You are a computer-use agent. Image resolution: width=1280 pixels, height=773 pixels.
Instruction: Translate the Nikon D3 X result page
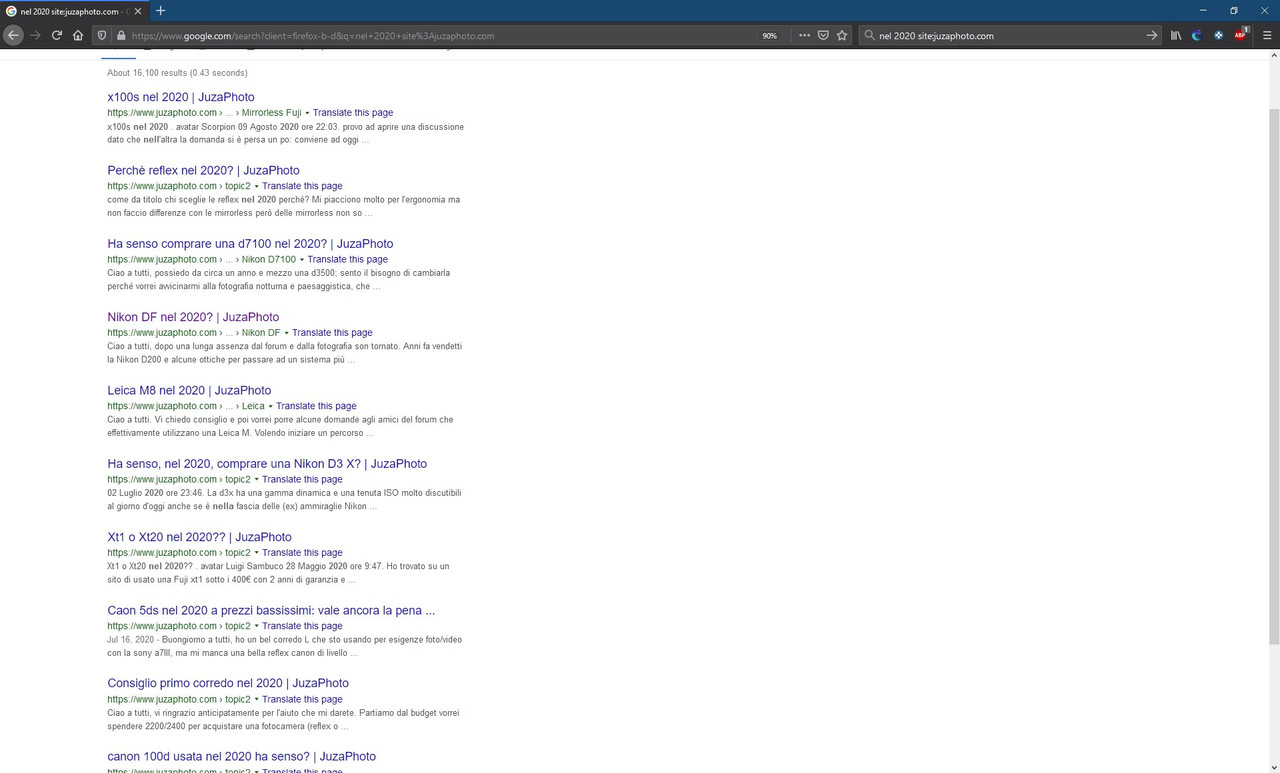point(302,479)
